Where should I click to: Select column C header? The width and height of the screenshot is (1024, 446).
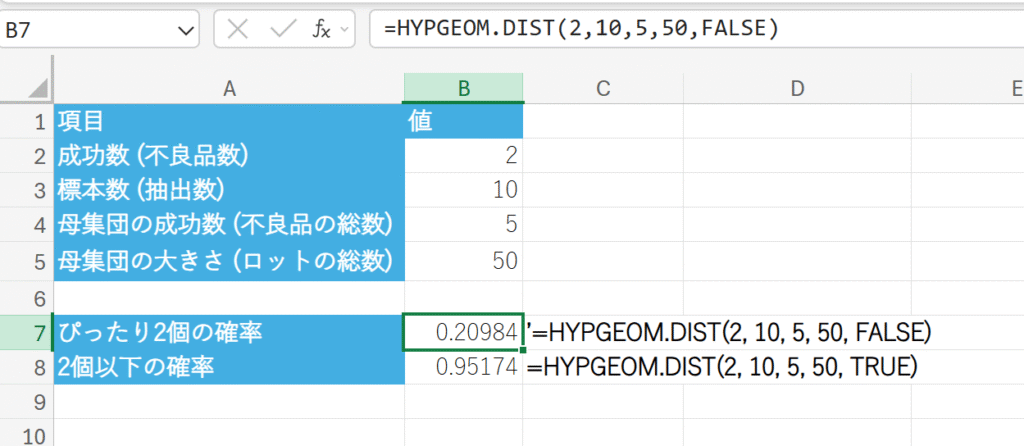[602, 88]
